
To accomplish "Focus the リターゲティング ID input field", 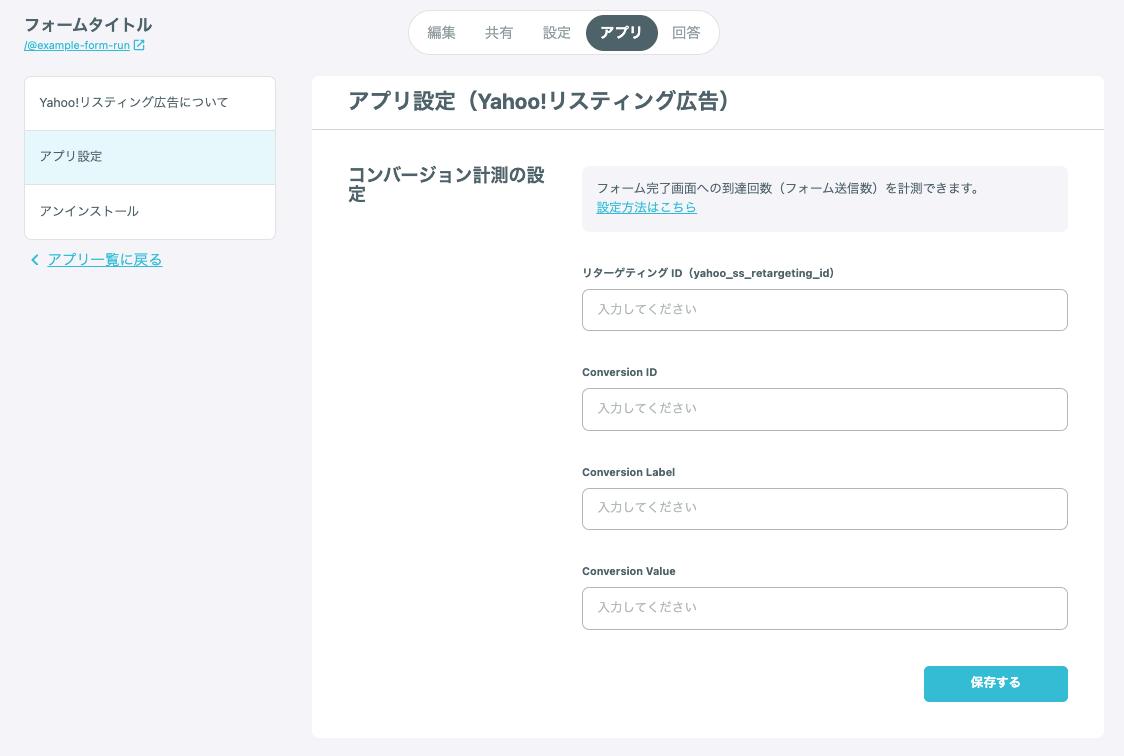I will click(824, 310).
